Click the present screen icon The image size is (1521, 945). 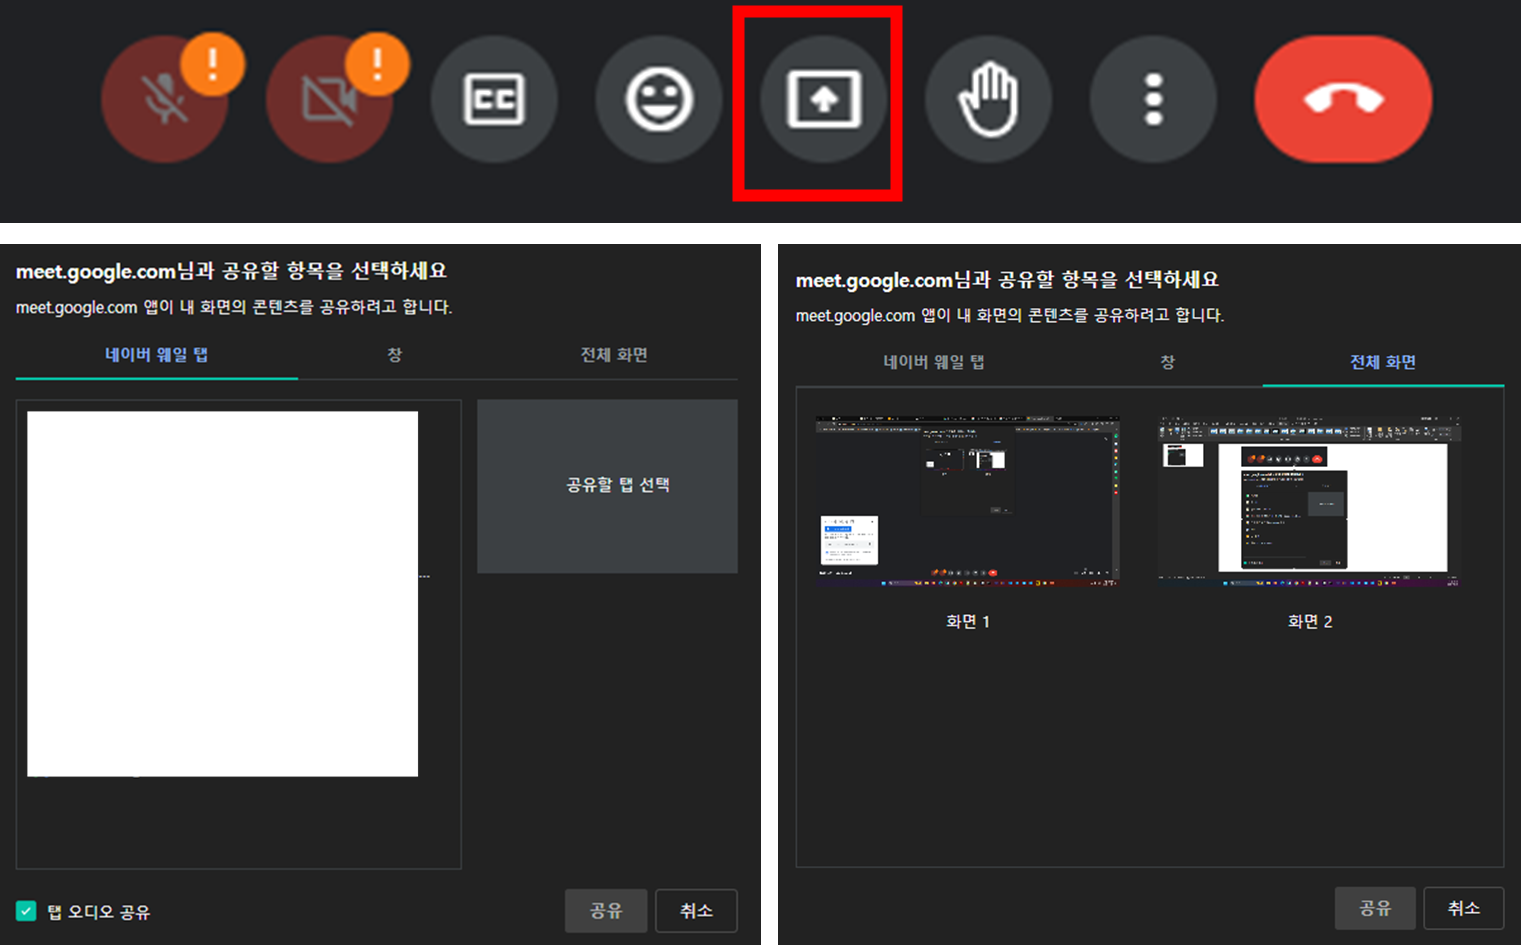822,100
